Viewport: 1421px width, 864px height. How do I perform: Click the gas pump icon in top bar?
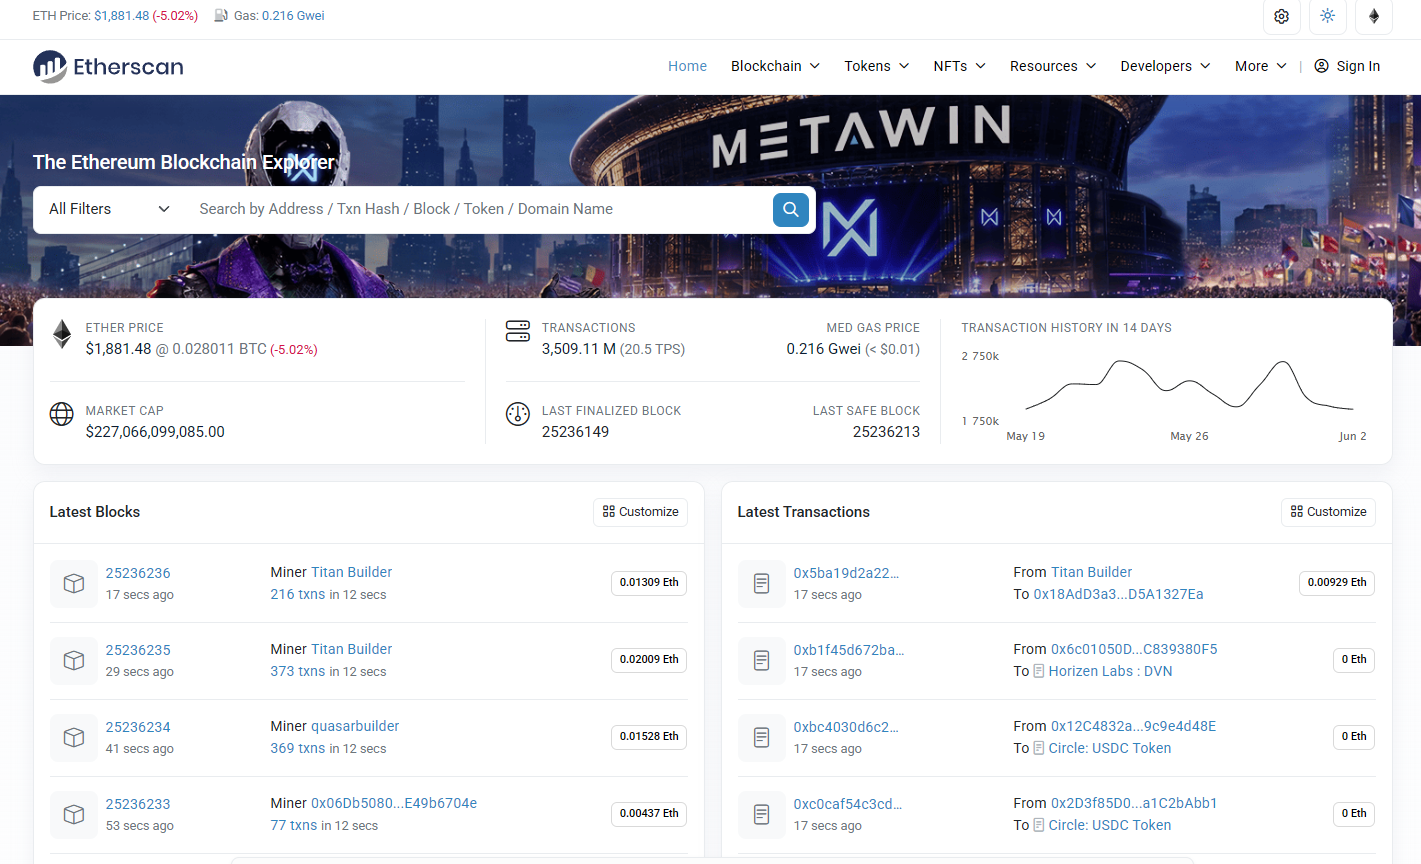point(221,16)
